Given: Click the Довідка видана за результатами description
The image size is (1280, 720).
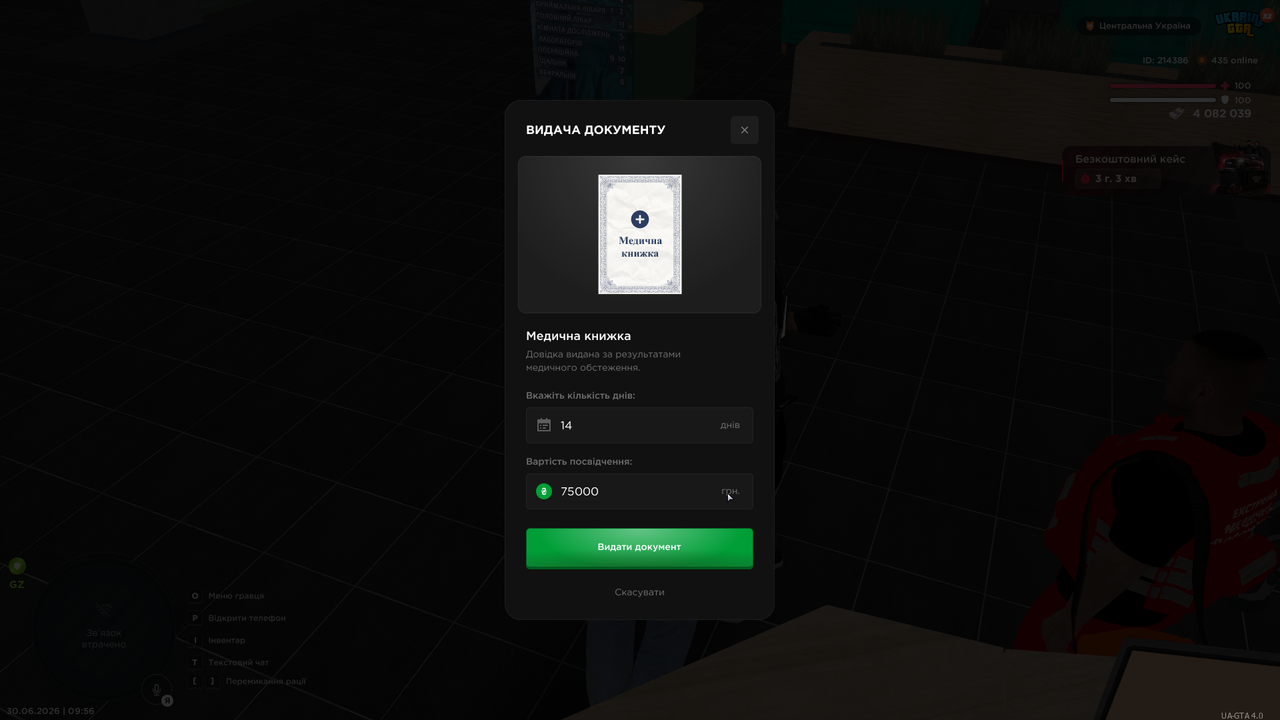Looking at the screenshot, I should pos(603,361).
